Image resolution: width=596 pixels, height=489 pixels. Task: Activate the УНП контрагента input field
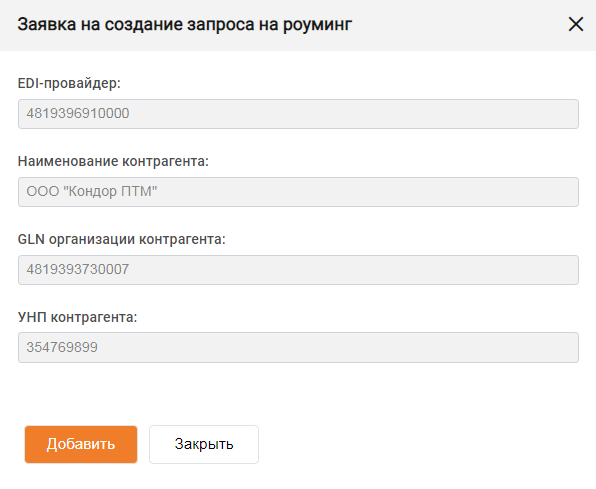(298, 347)
